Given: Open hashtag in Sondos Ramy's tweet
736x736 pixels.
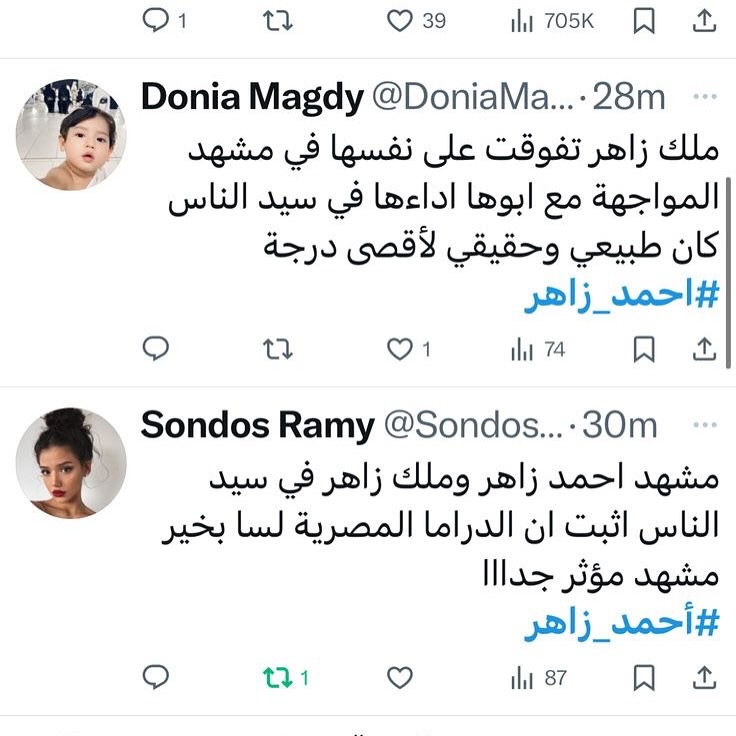Looking at the screenshot, I should pyautogui.click(x=621, y=622).
